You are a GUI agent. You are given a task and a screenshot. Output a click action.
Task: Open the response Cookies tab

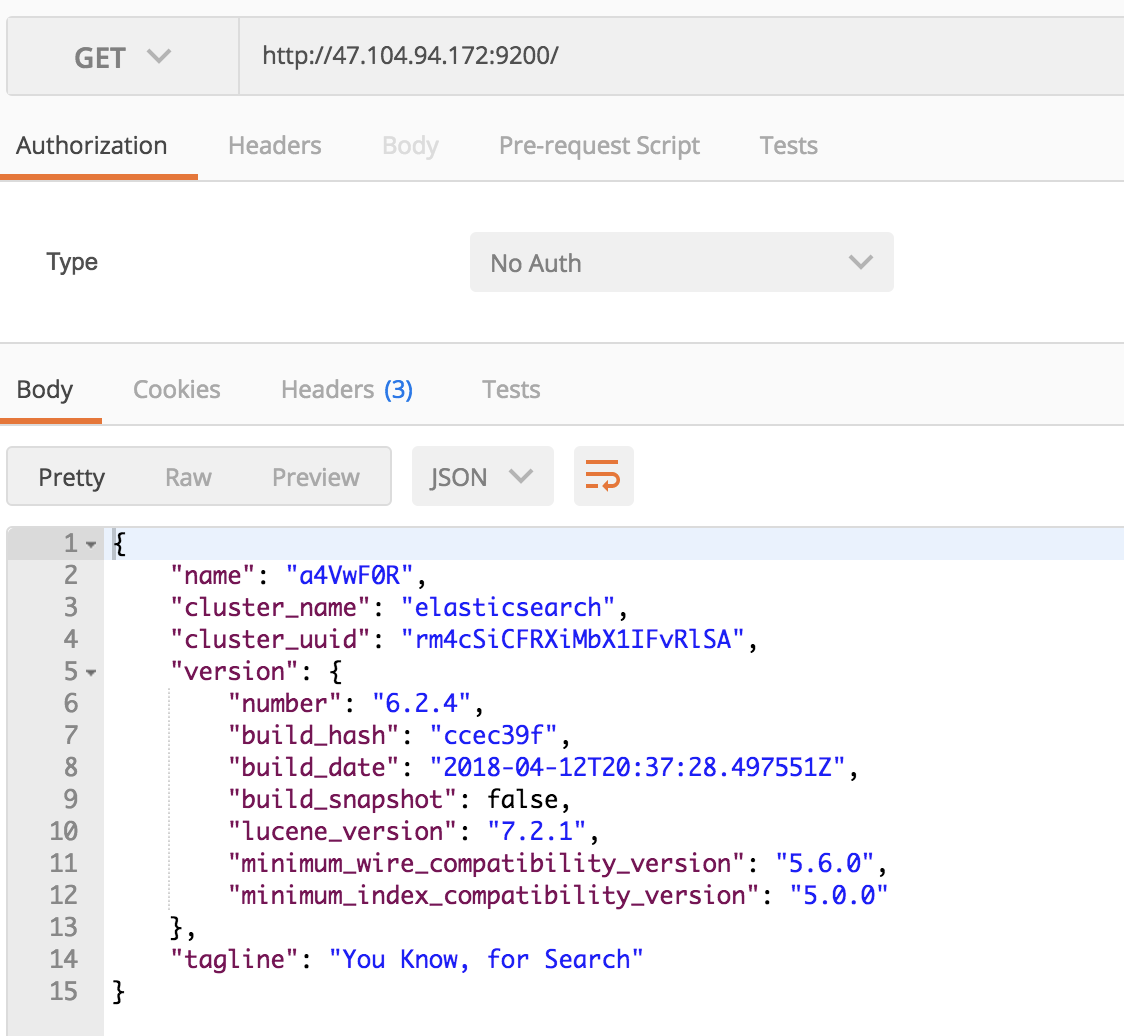click(x=177, y=390)
